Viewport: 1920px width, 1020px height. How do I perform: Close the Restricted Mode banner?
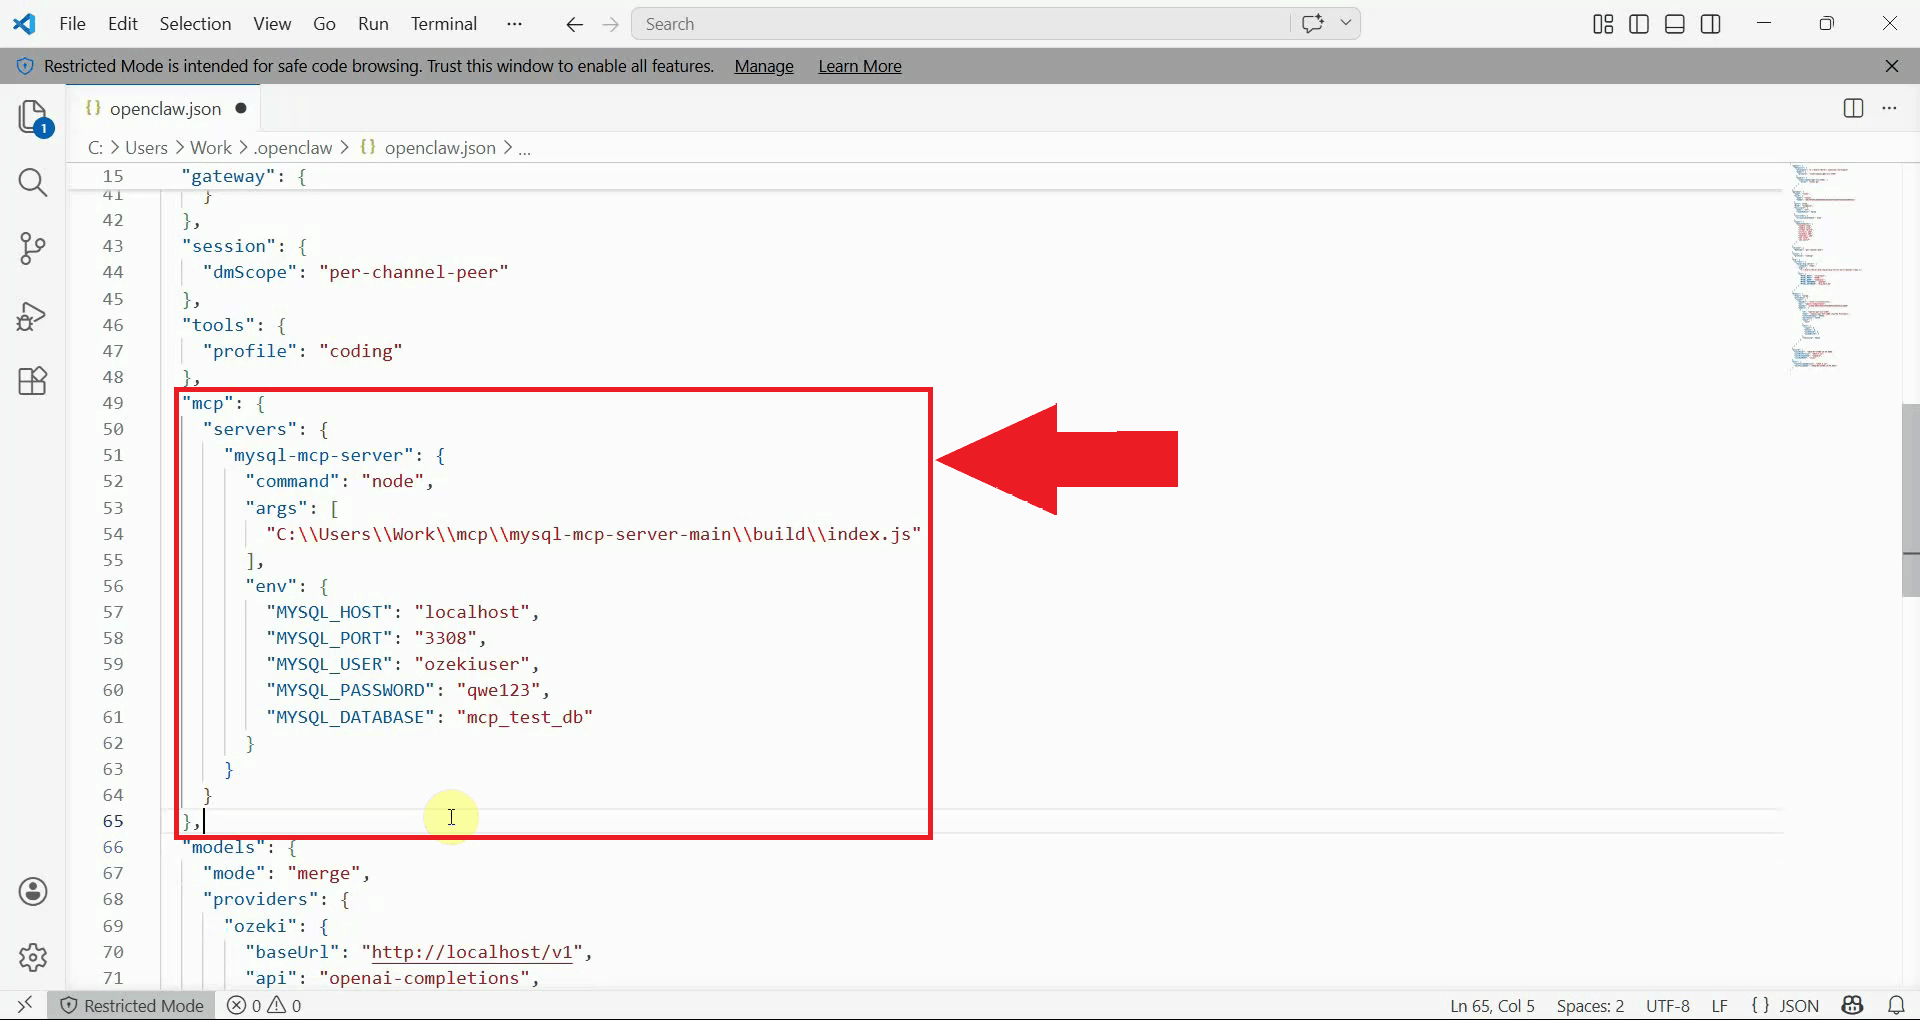pos(1892,66)
